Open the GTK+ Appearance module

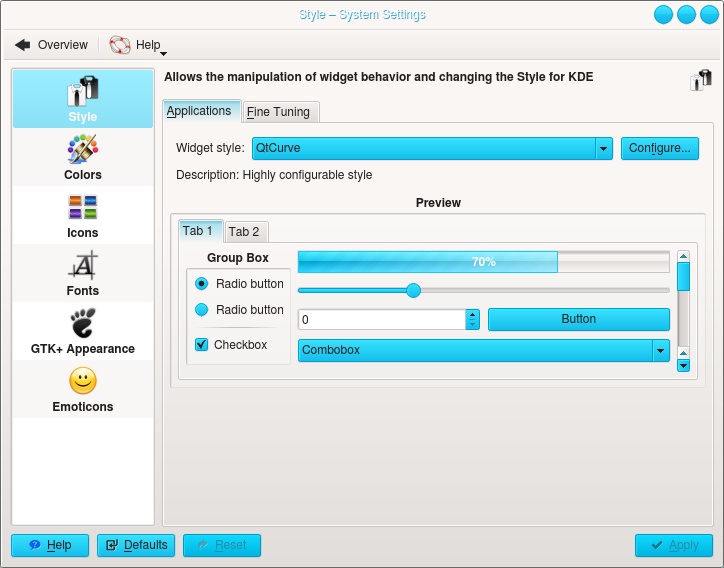click(83, 331)
